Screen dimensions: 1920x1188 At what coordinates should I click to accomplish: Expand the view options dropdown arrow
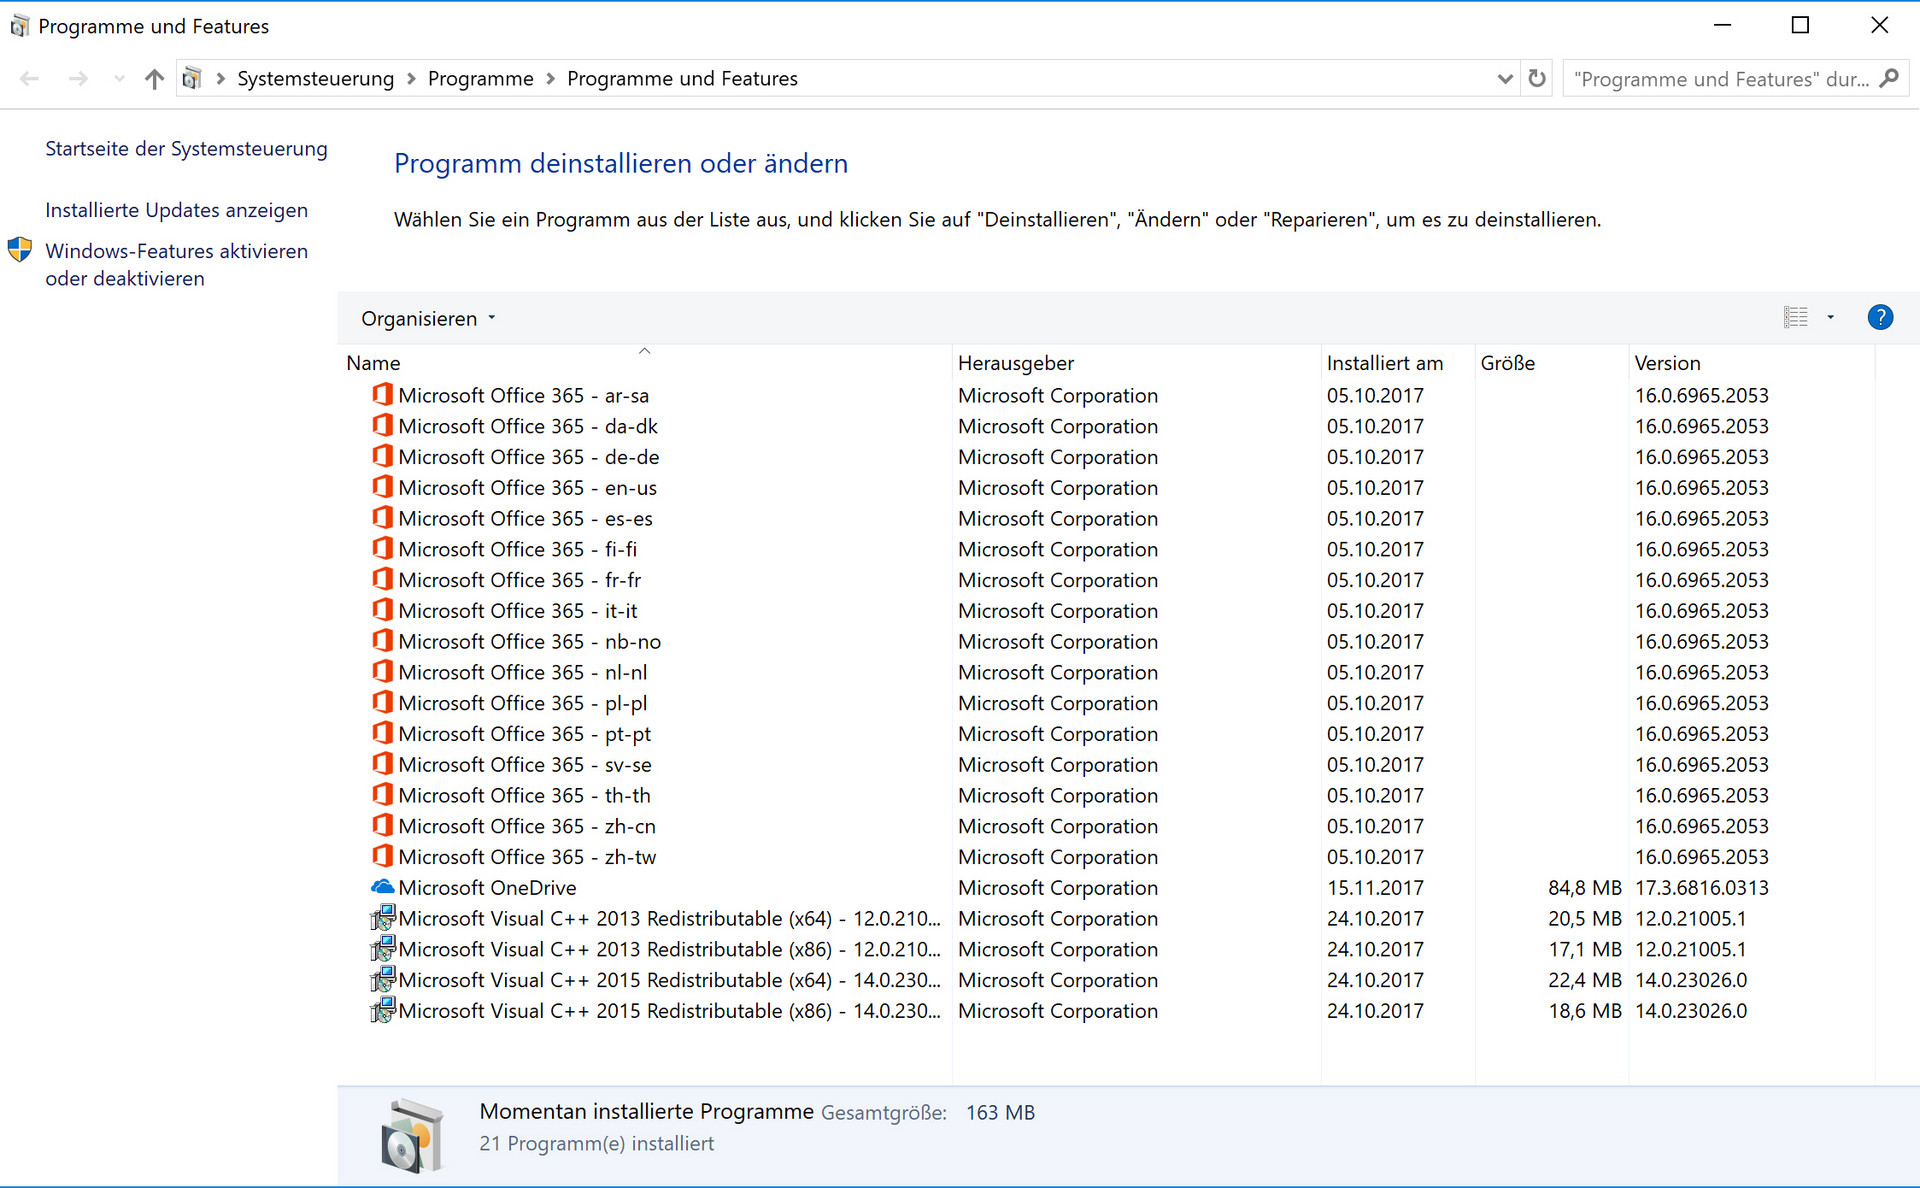1830,318
